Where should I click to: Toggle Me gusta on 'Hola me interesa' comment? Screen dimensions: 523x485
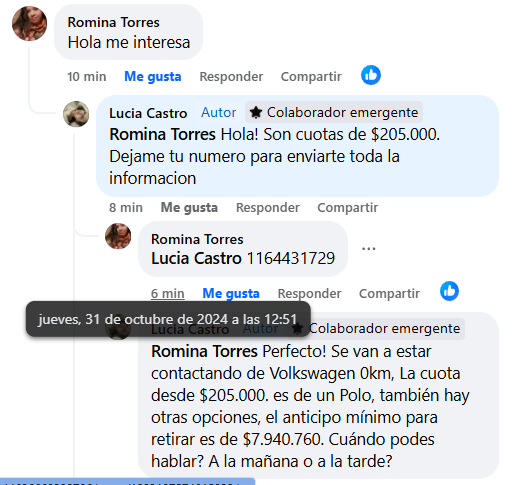(152, 77)
